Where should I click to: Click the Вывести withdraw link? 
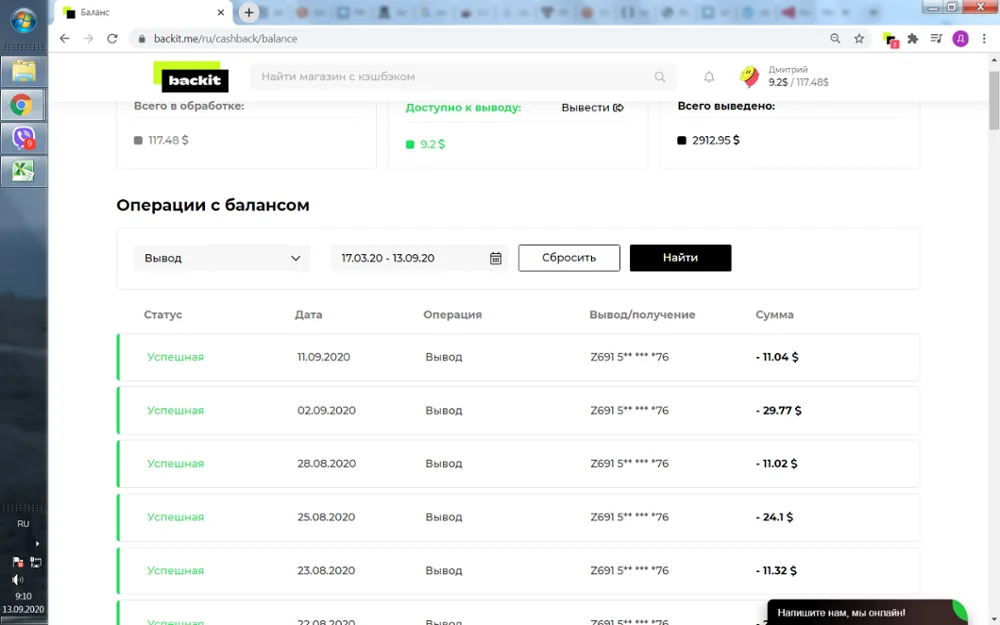tap(592, 108)
